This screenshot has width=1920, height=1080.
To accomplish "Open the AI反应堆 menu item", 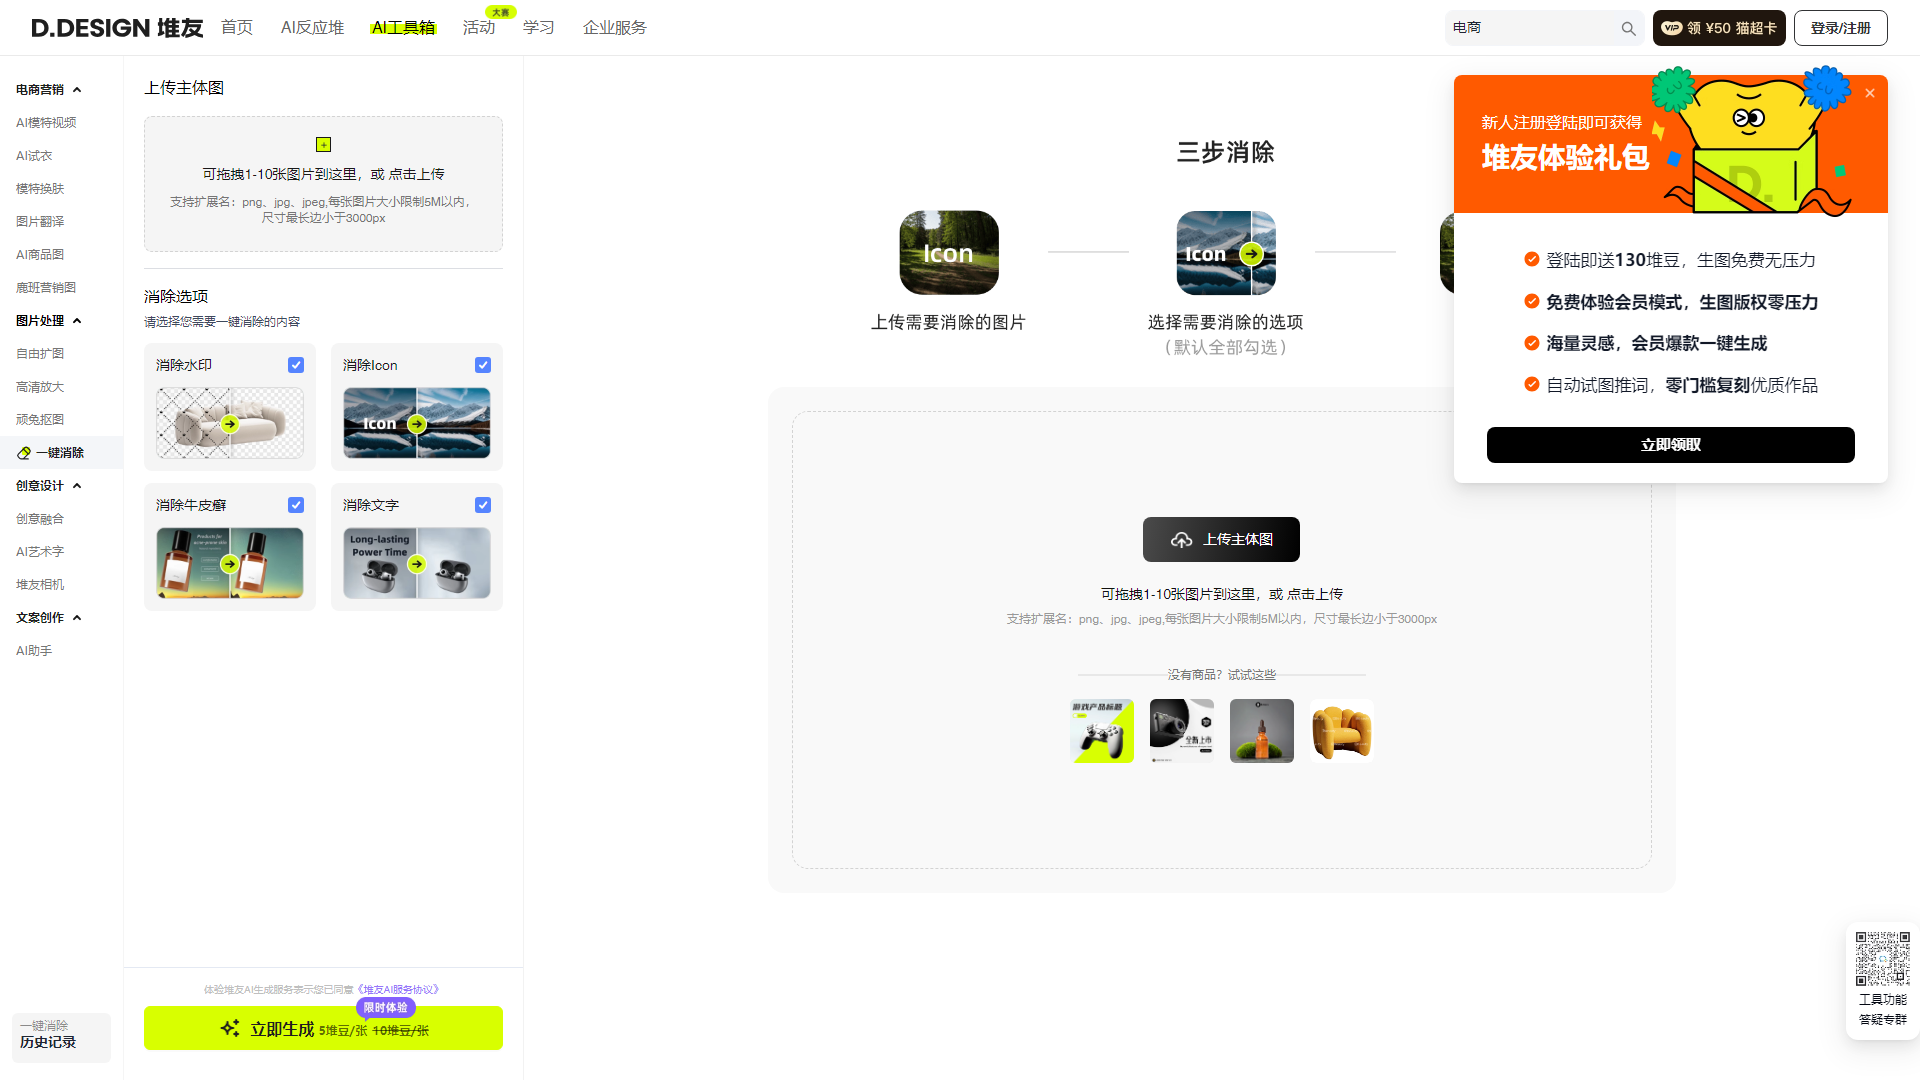I will tap(311, 27).
